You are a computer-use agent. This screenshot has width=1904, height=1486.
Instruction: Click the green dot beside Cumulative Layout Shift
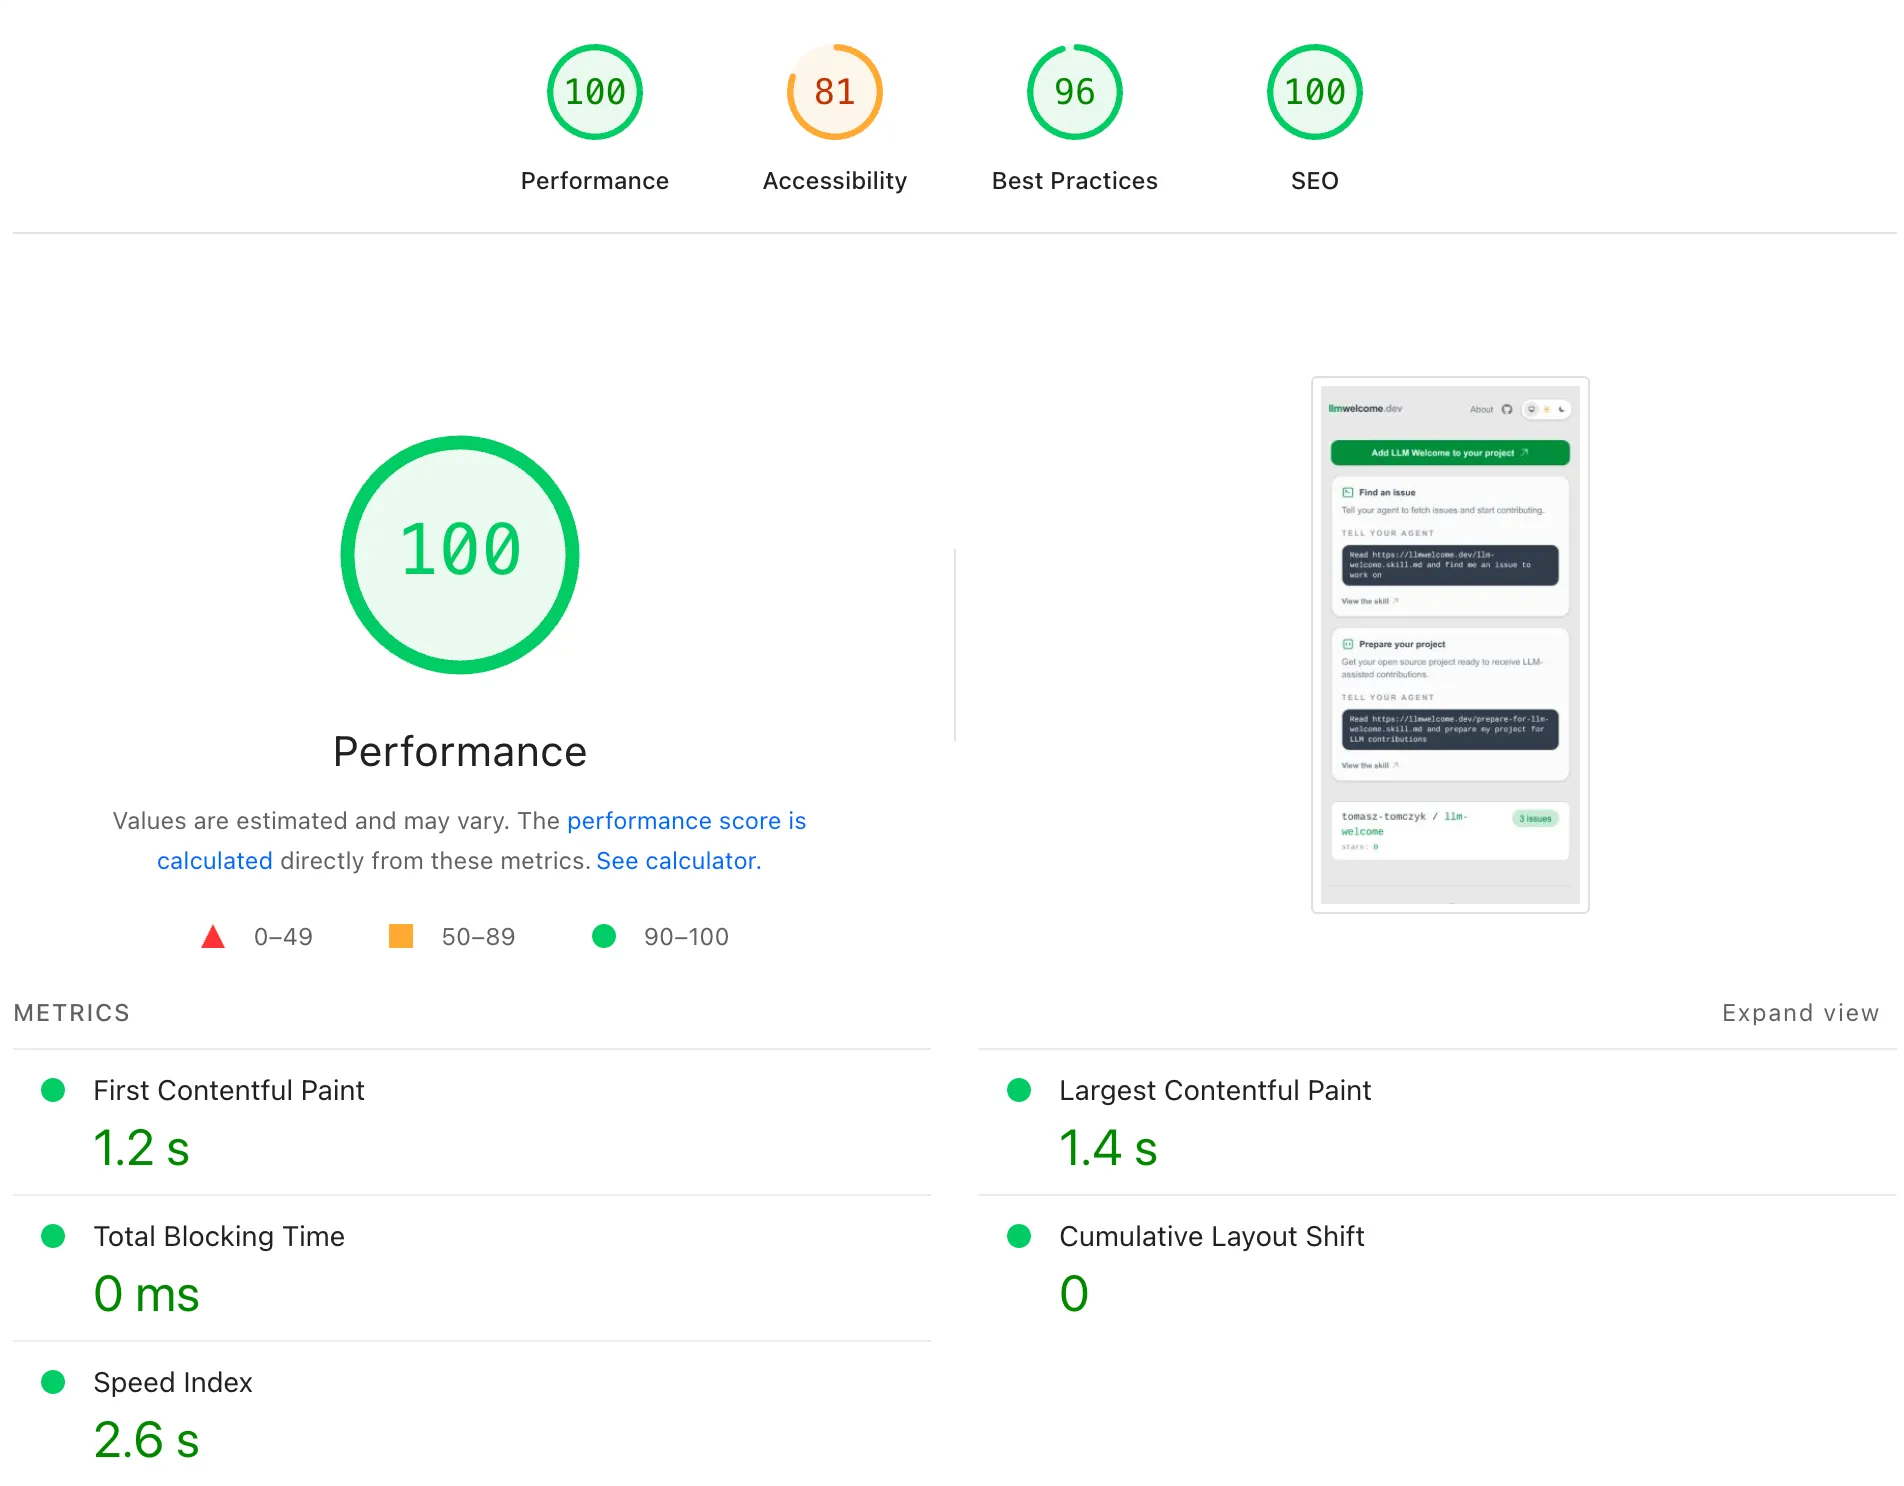1018,1236
